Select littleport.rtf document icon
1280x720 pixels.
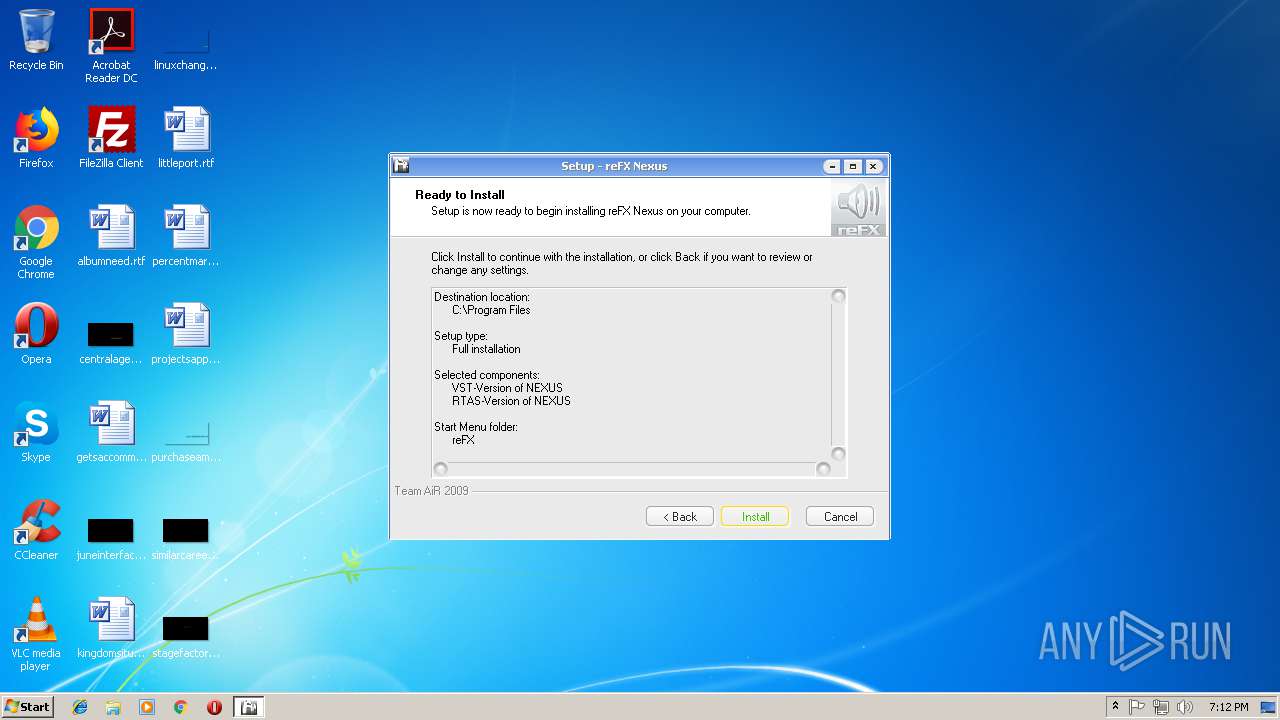(x=186, y=138)
